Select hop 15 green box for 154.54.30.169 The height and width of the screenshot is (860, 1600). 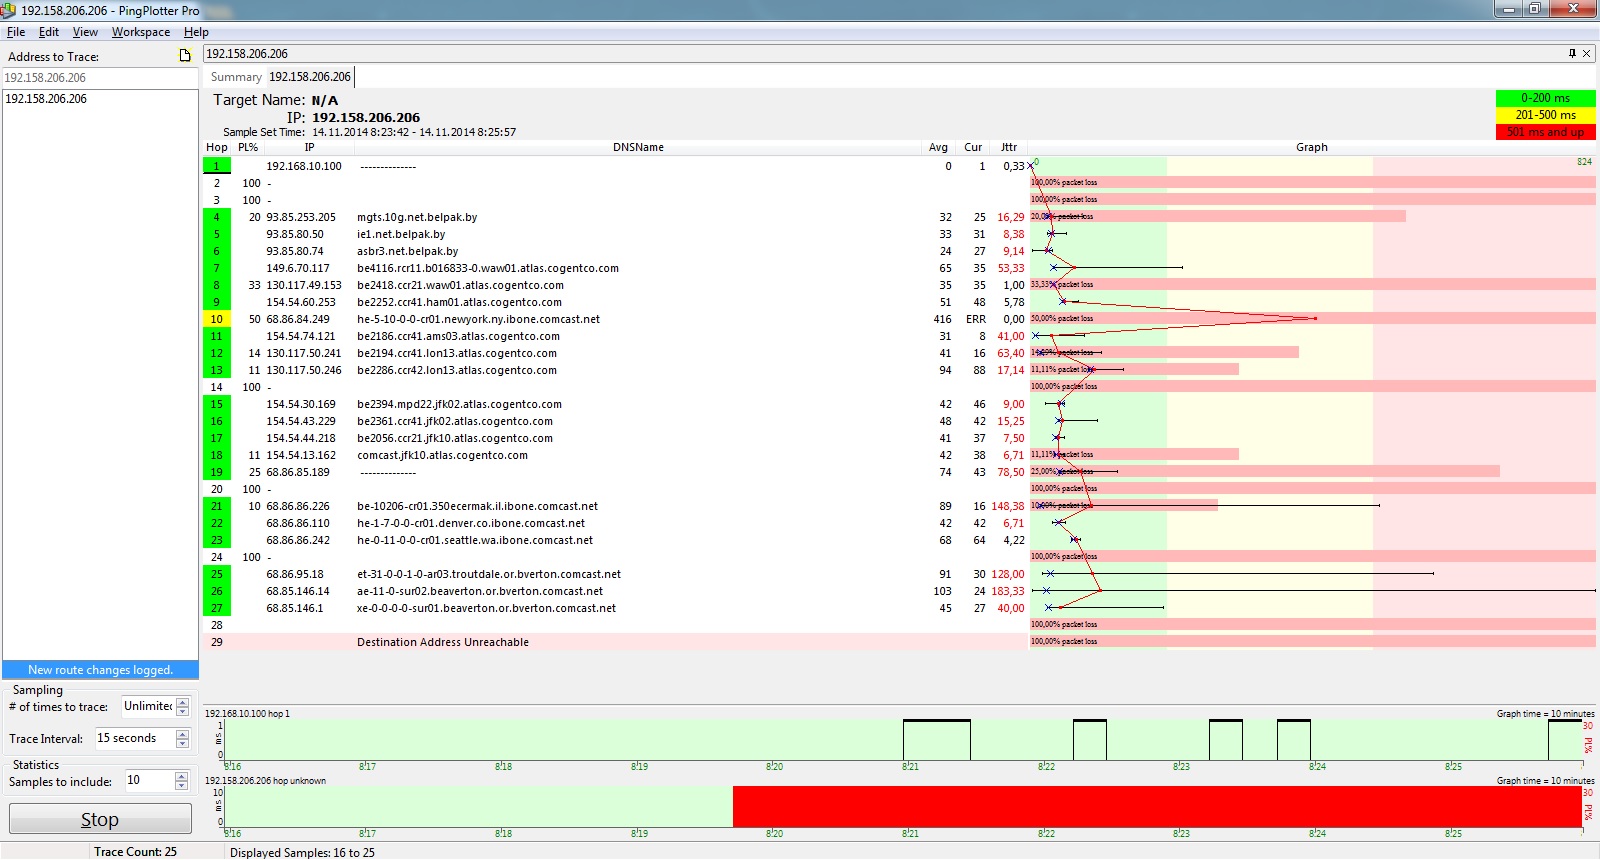coord(216,404)
